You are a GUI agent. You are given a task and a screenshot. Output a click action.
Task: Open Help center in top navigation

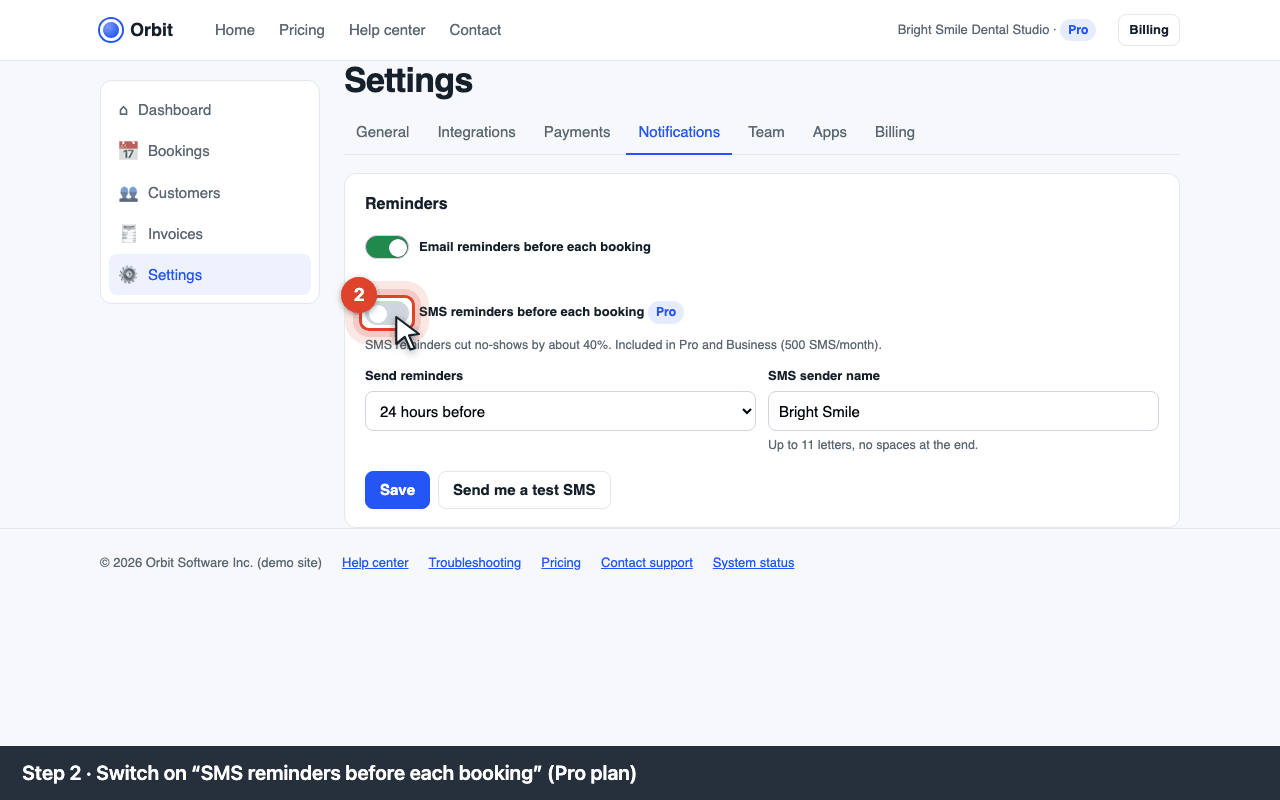tap(387, 30)
